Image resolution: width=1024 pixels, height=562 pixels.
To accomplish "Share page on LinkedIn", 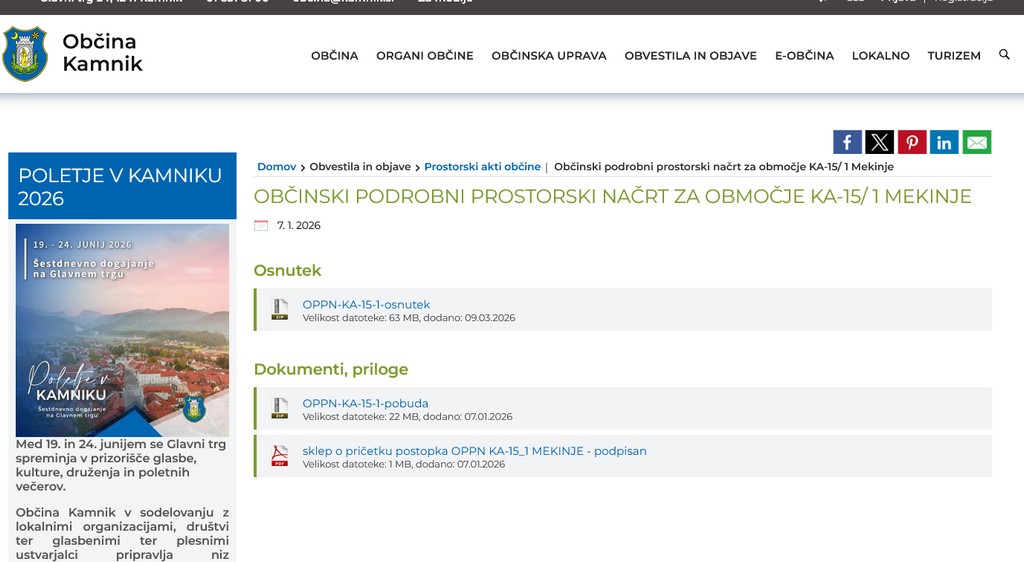I will coord(944,142).
